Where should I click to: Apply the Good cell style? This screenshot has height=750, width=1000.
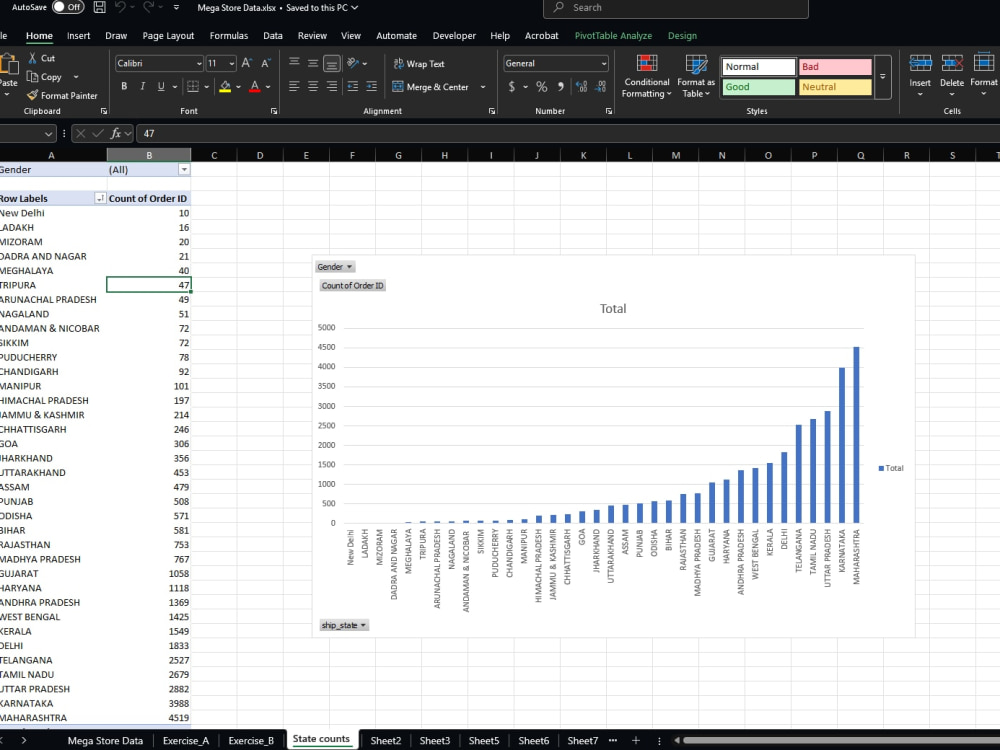click(x=758, y=87)
